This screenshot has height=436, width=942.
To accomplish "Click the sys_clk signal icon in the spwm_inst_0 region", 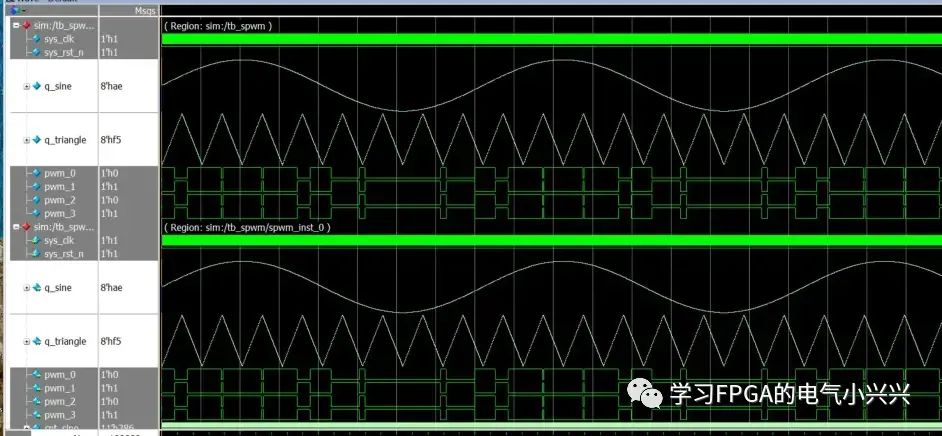I will click(37, 240).
